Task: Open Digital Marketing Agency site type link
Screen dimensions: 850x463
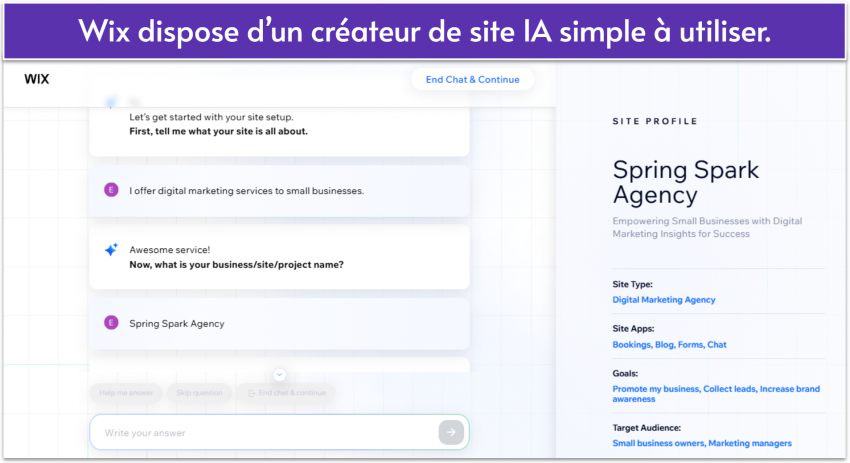Action: tap(664, 300)
